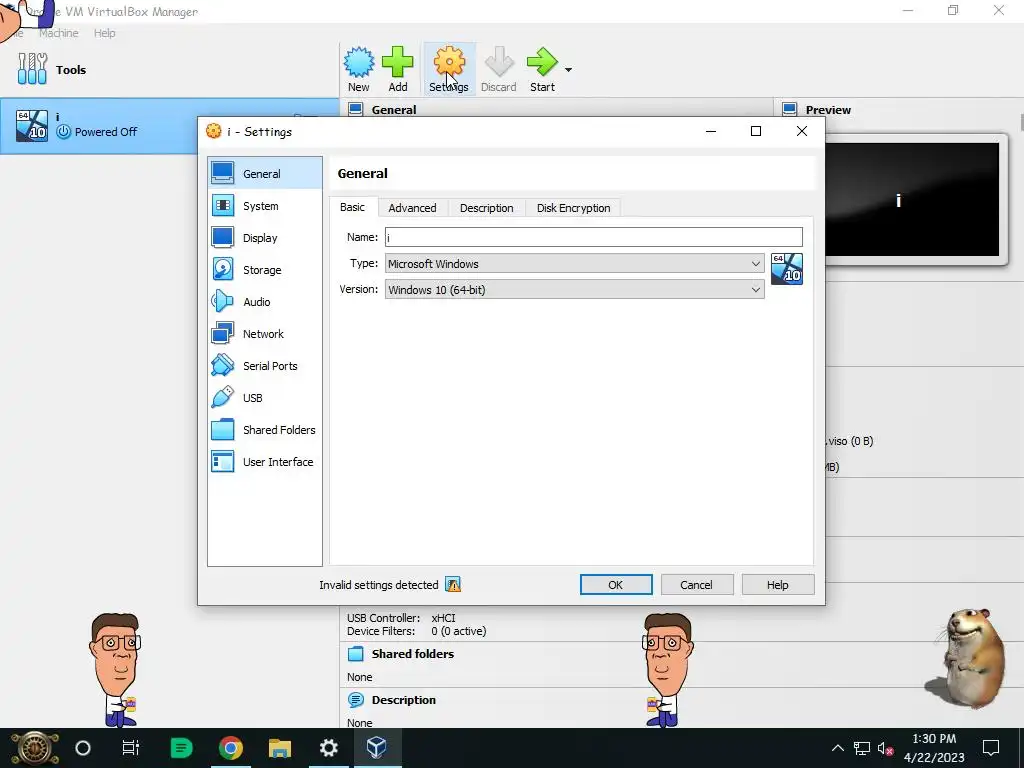Click the 'Device Filters:' label in manager
1024x768 pixels.
click(381, 631)
